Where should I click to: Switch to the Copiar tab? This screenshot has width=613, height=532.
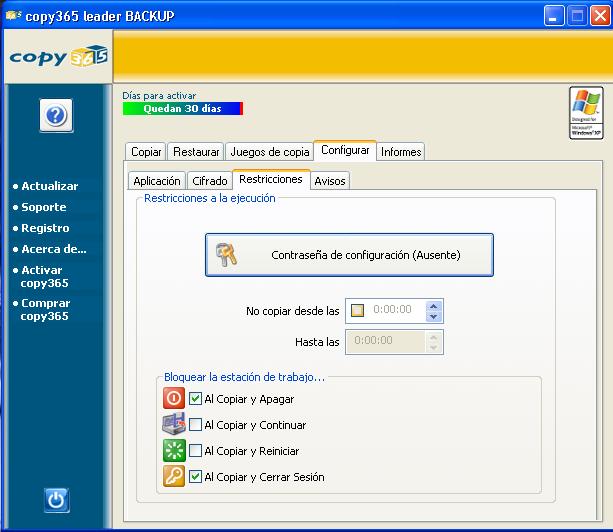146,152
